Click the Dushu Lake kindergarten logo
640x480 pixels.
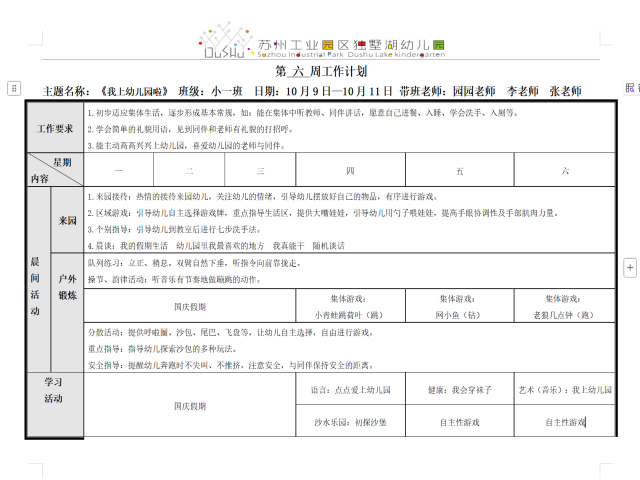(320, 40)
